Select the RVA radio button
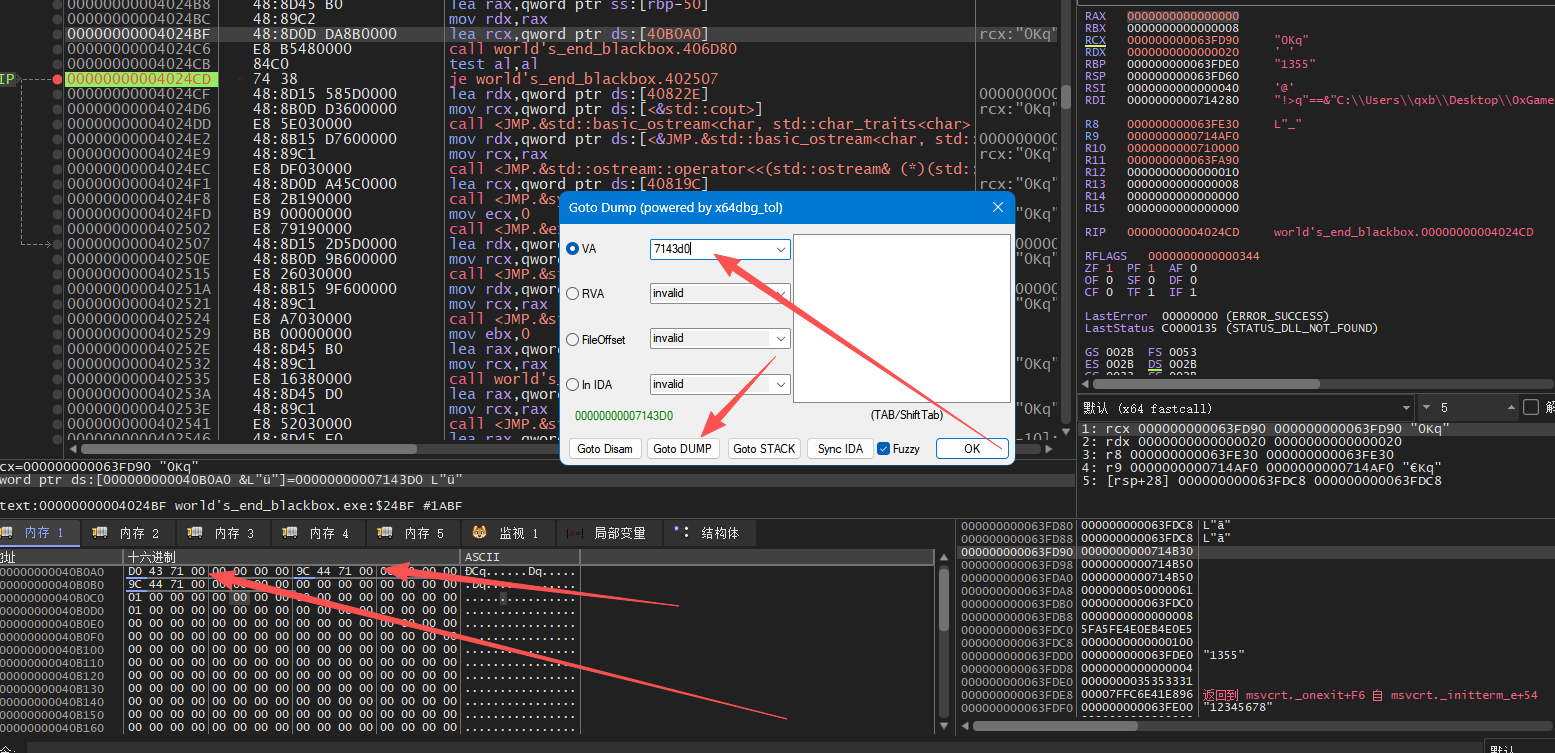 (x=573, y=294)
